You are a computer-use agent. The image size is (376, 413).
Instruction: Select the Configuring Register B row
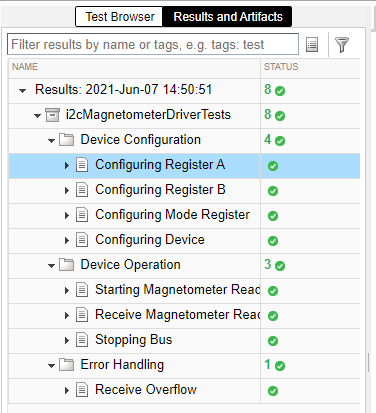184,191
